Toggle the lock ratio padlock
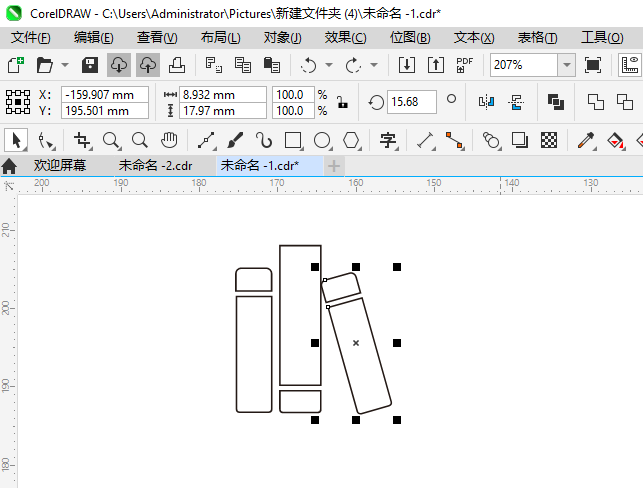The width and height of the screenshot is (643, 488). (342, 102)
